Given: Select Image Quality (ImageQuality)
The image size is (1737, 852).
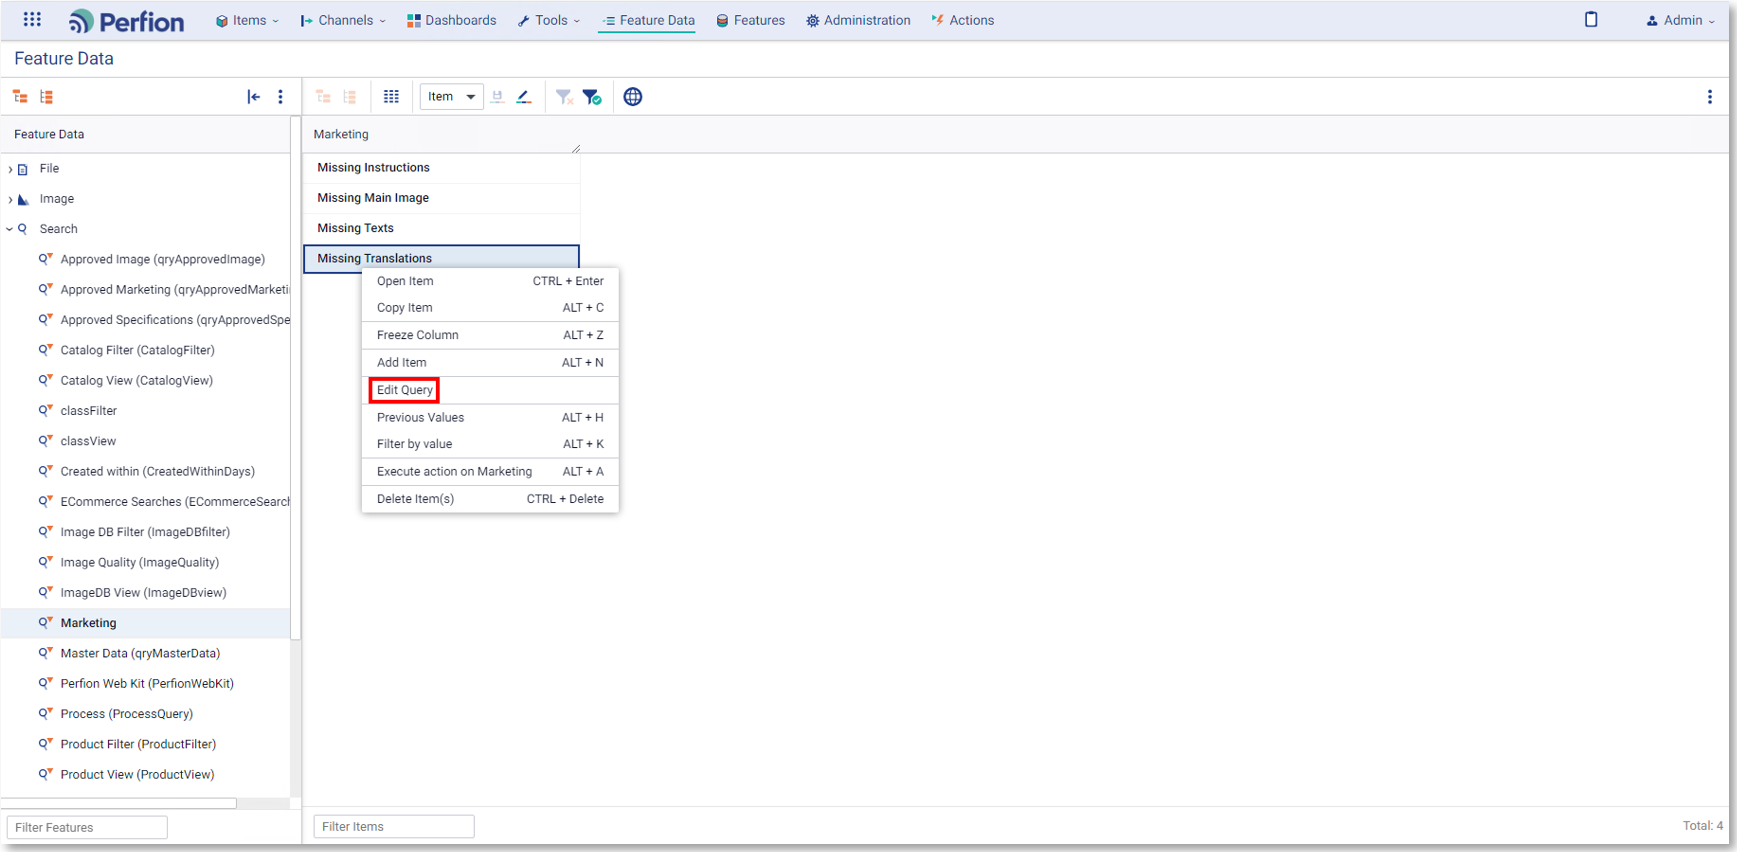Looking at the screenshot, I should coord(139,562).
